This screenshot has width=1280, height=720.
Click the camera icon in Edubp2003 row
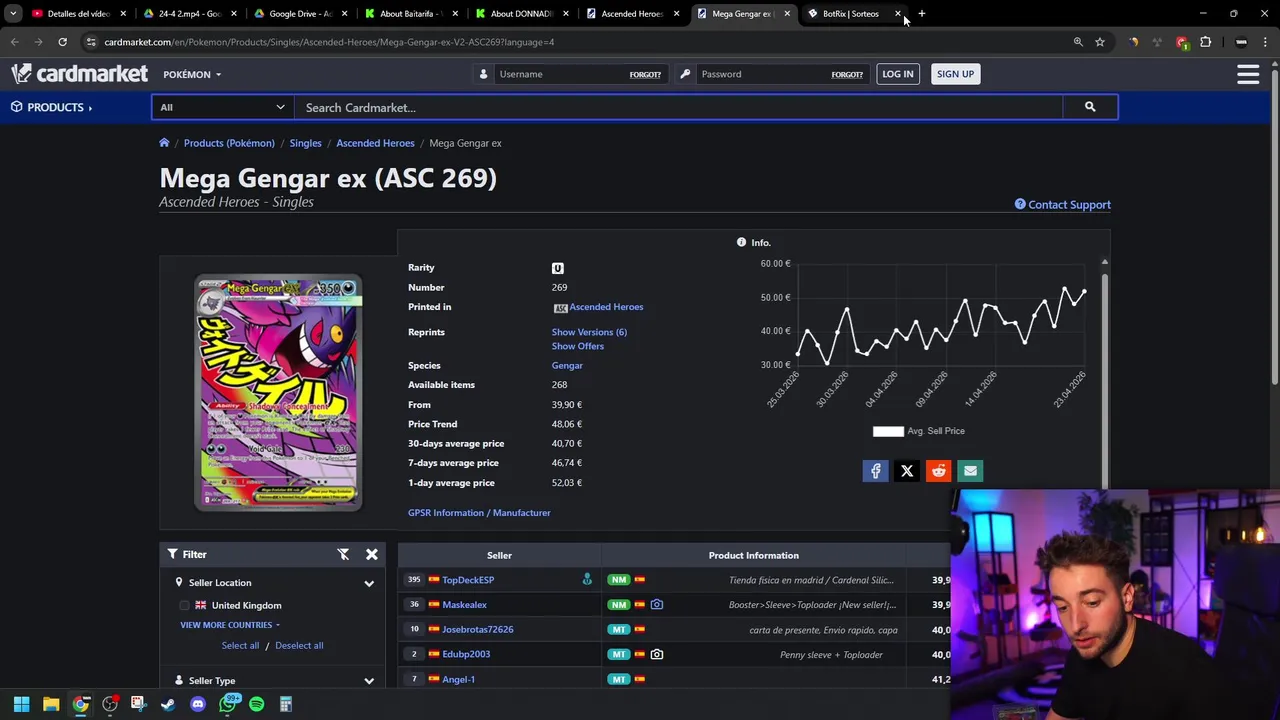coord(656,654)
